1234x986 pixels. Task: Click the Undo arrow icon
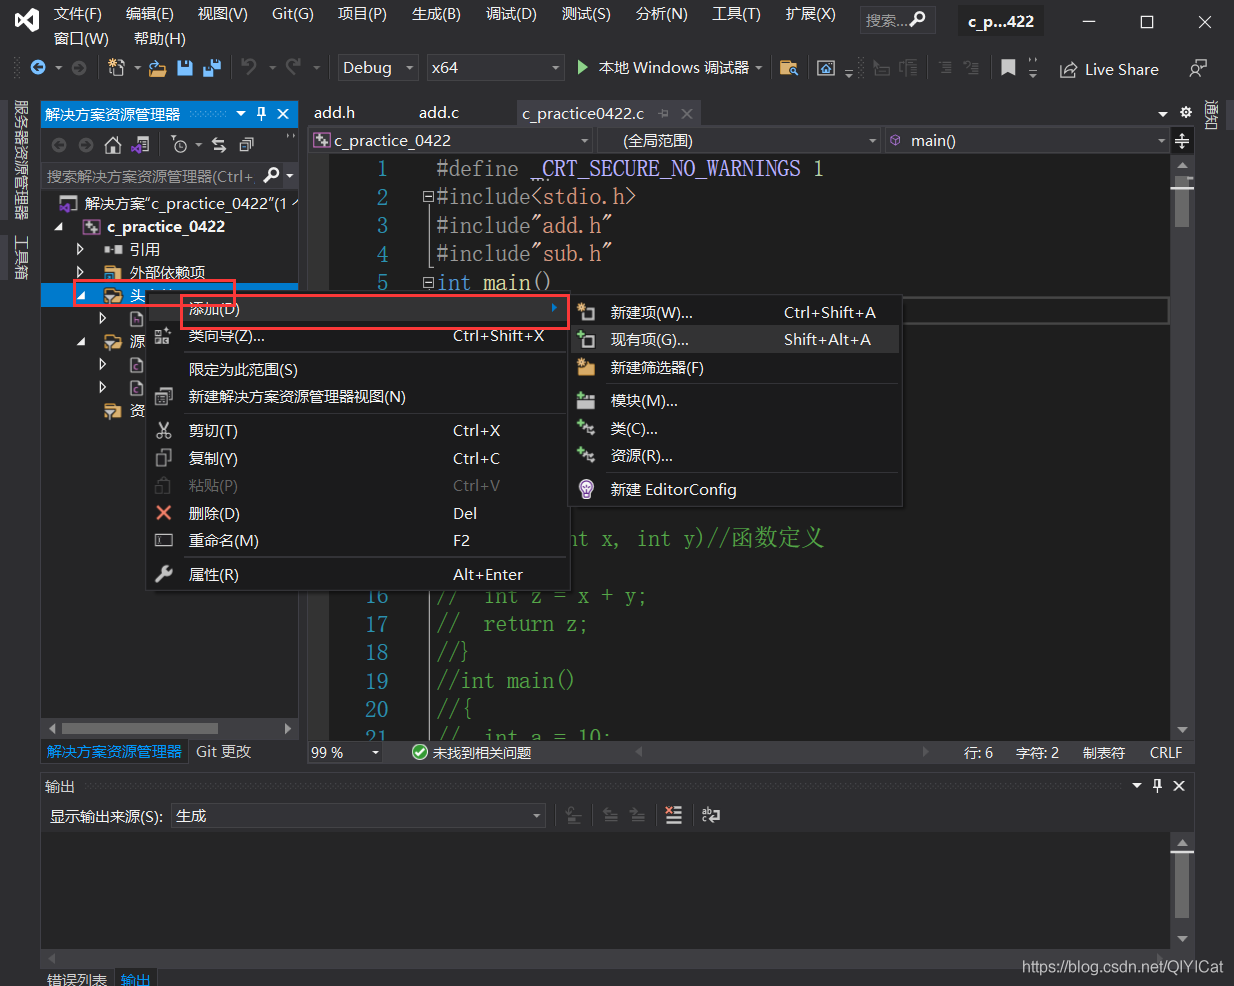249,67
